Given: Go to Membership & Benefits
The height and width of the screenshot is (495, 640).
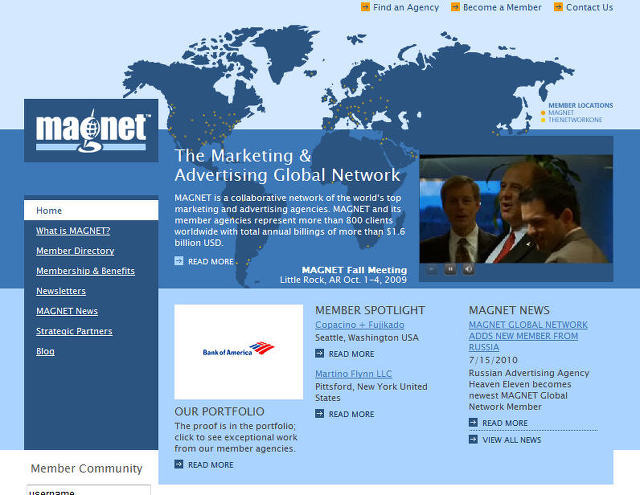Looking at the screenshot, I should coord(85,271).
